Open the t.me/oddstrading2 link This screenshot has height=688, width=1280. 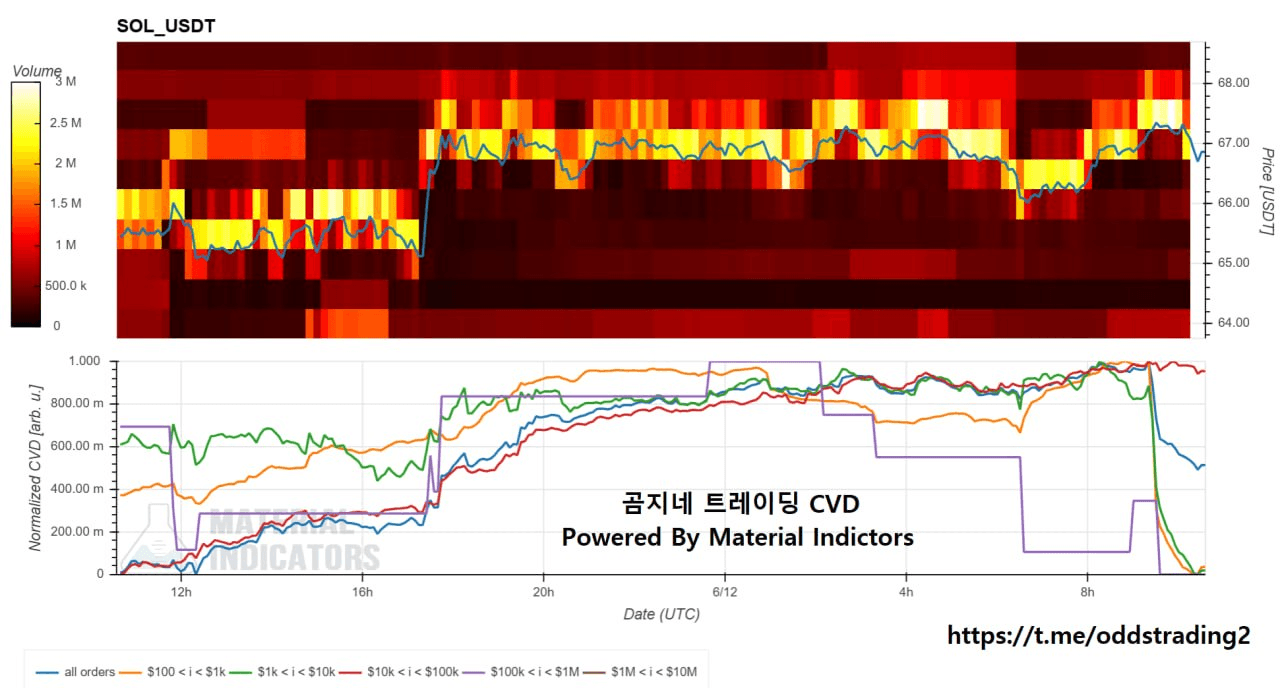1098,635
